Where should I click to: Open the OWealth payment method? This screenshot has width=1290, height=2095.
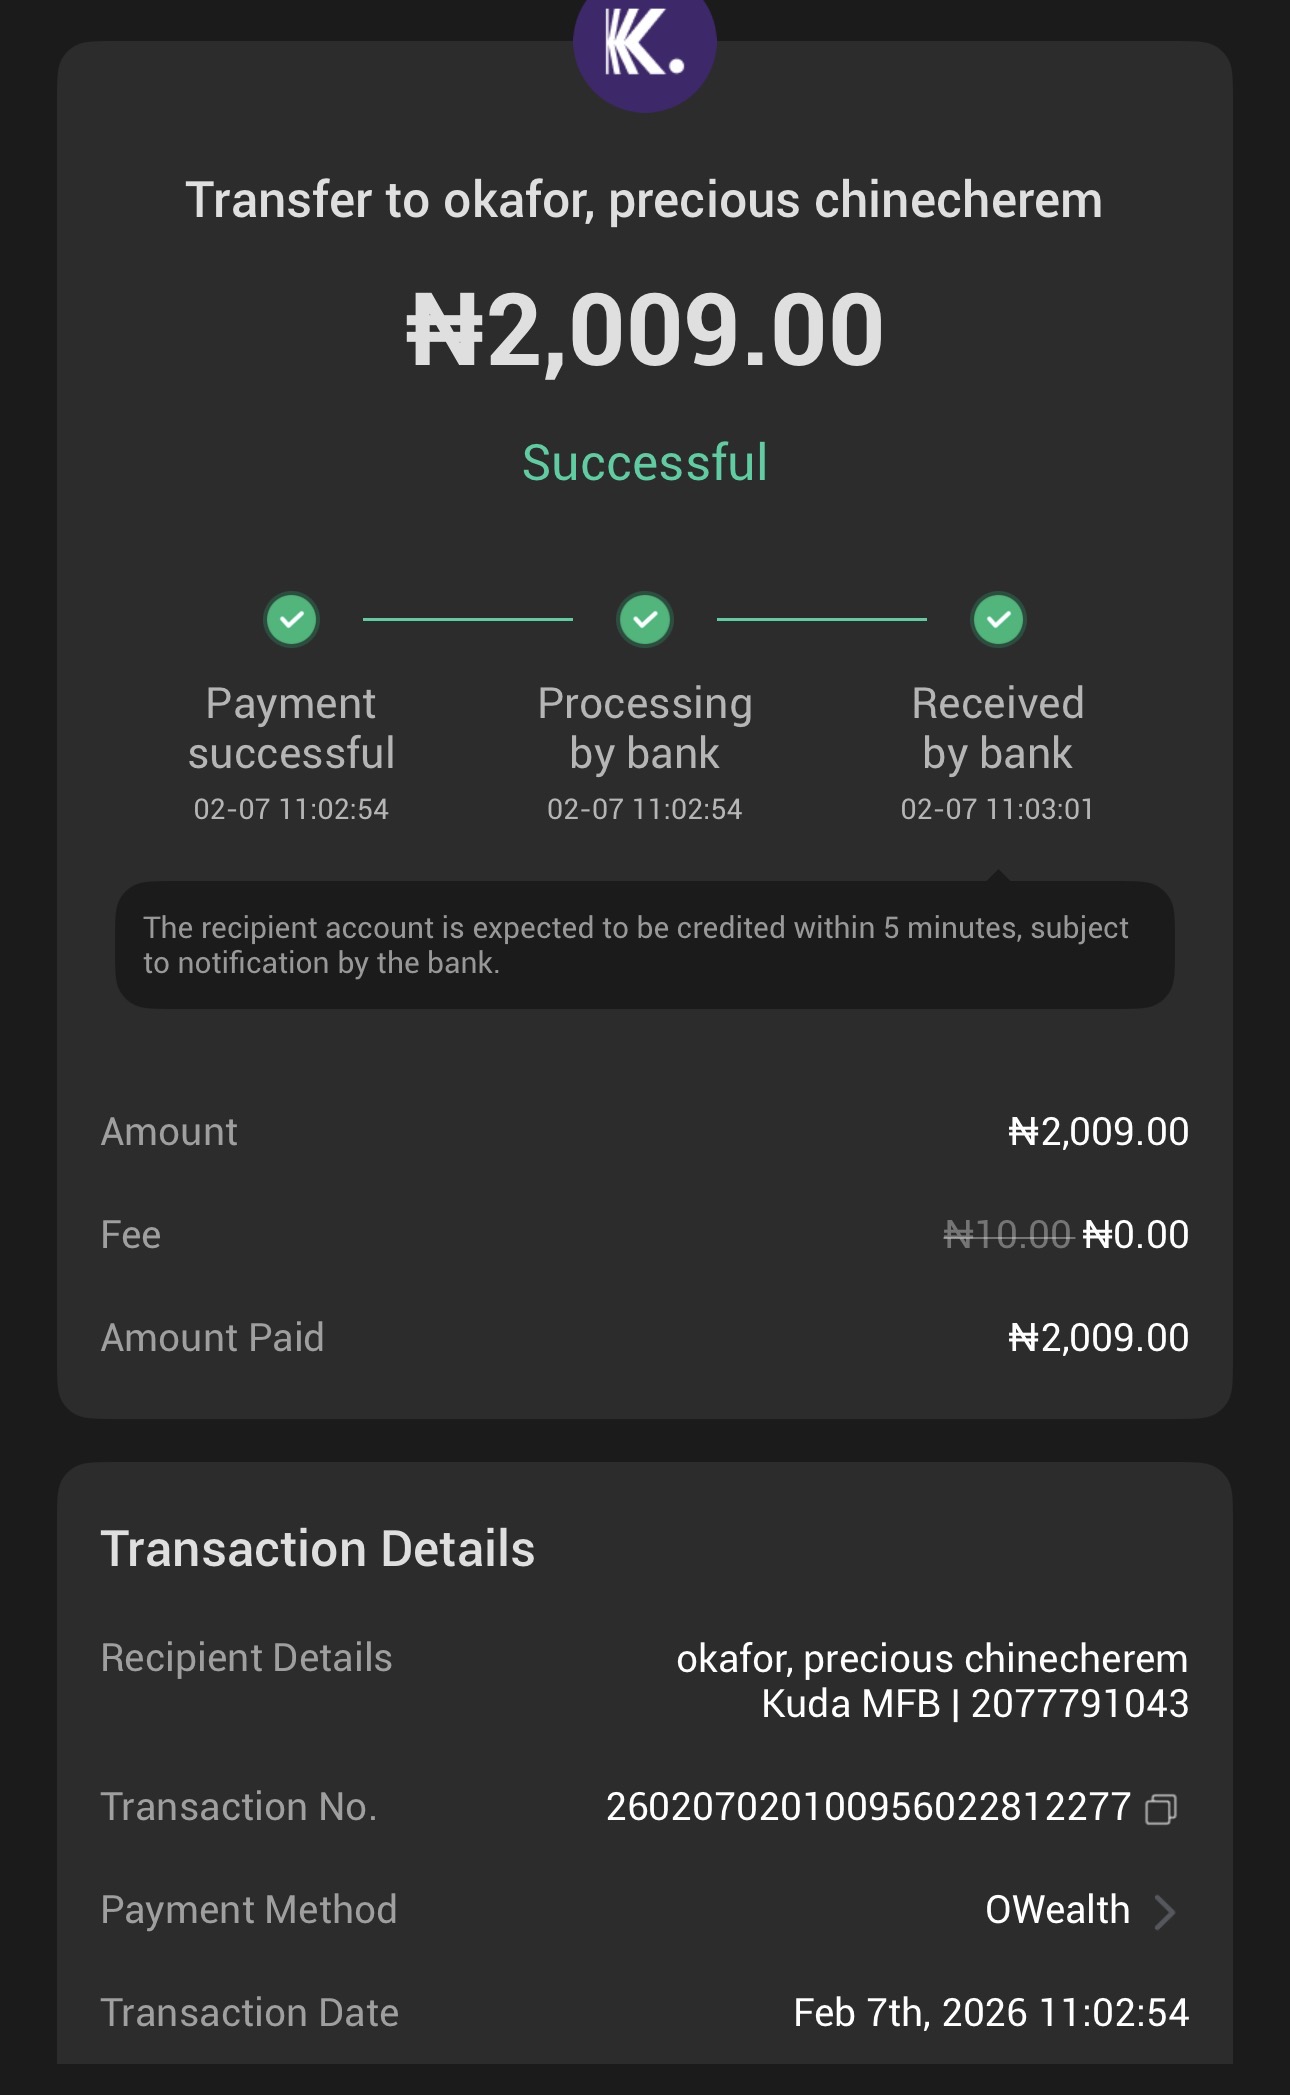tap(1057, 1910)
